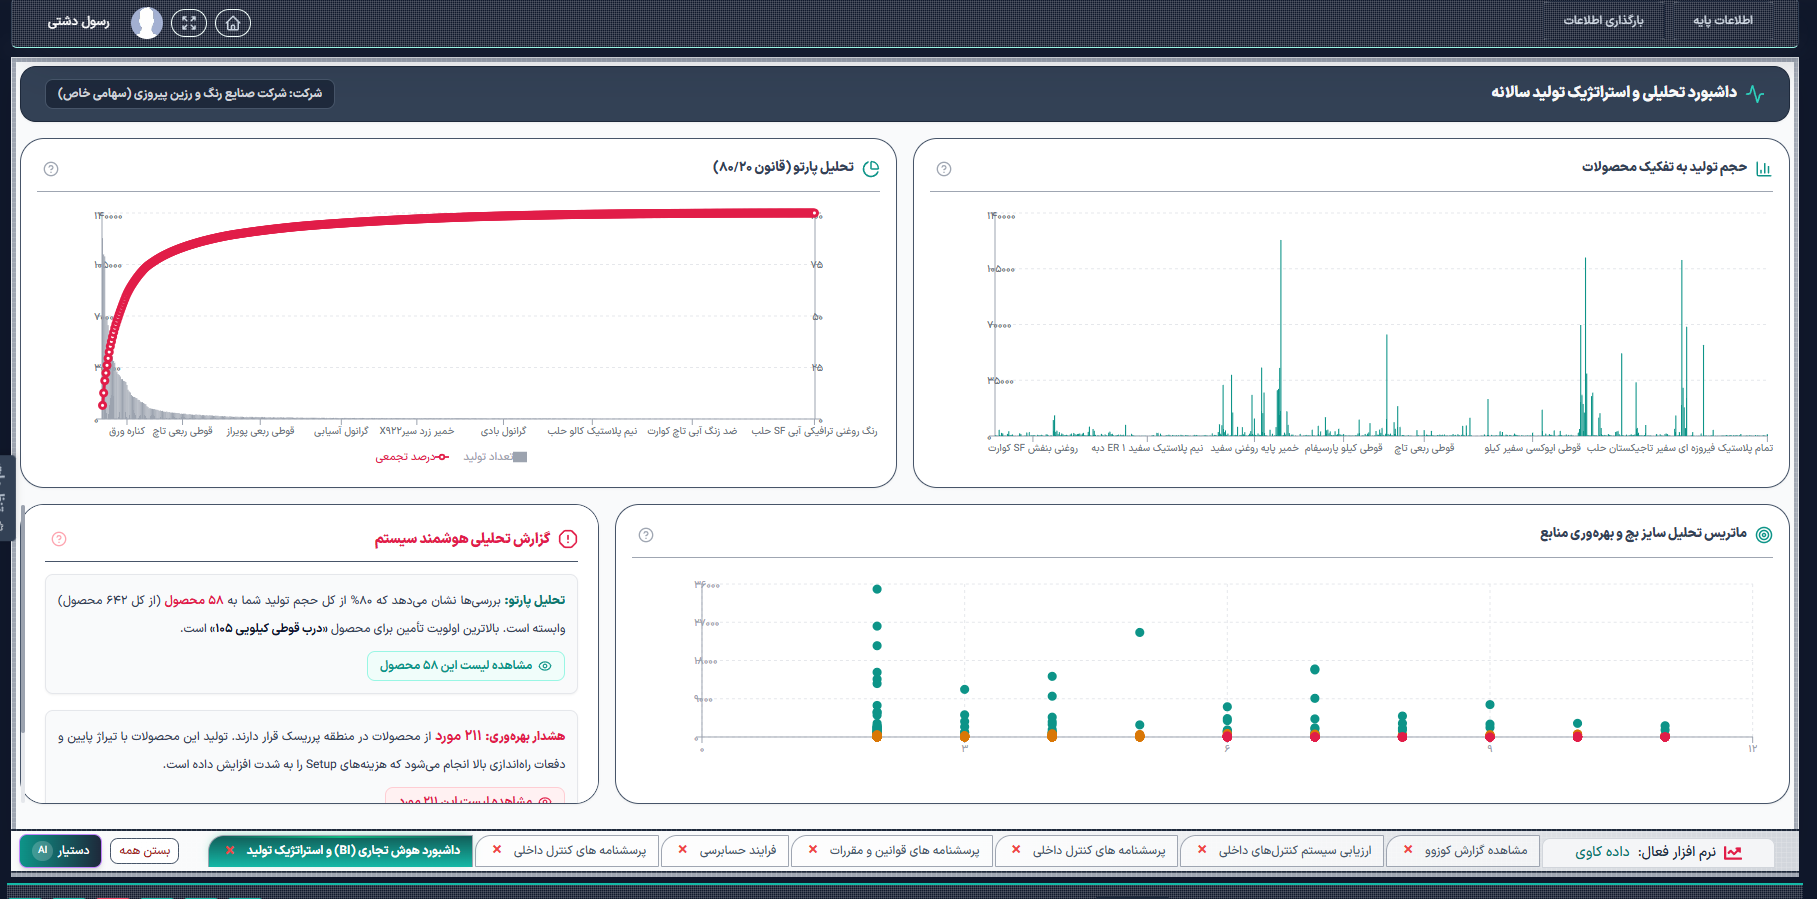Click the pulse icon beside the dashboard title
The image size is (1817, 899).
point(1755,93)
